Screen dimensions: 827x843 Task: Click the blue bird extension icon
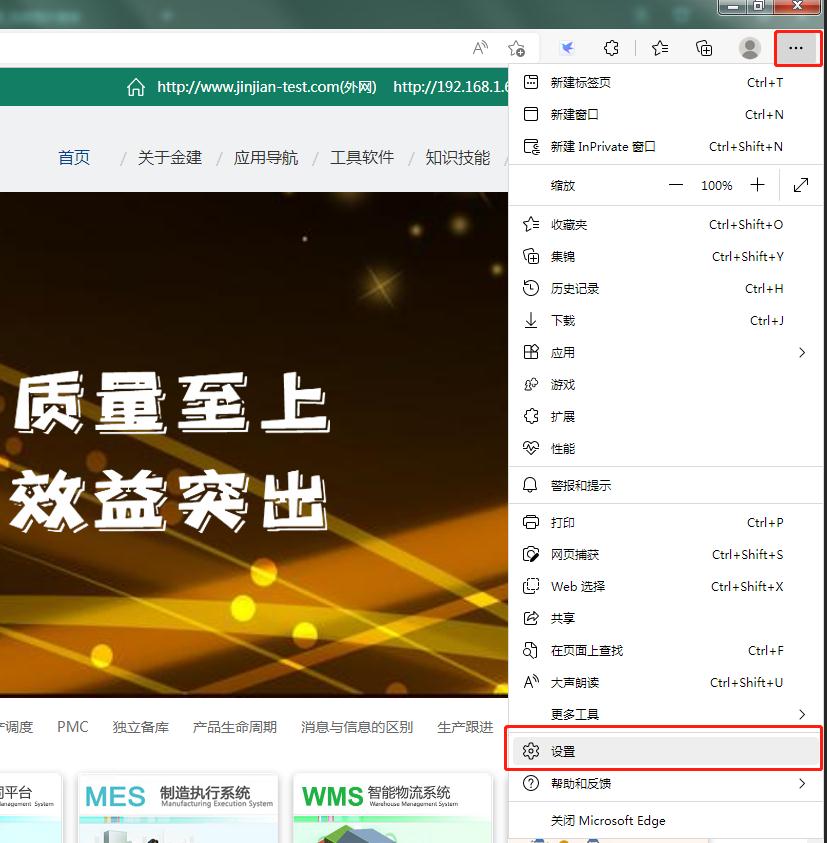pyautogui.click(x=567, y=48)
